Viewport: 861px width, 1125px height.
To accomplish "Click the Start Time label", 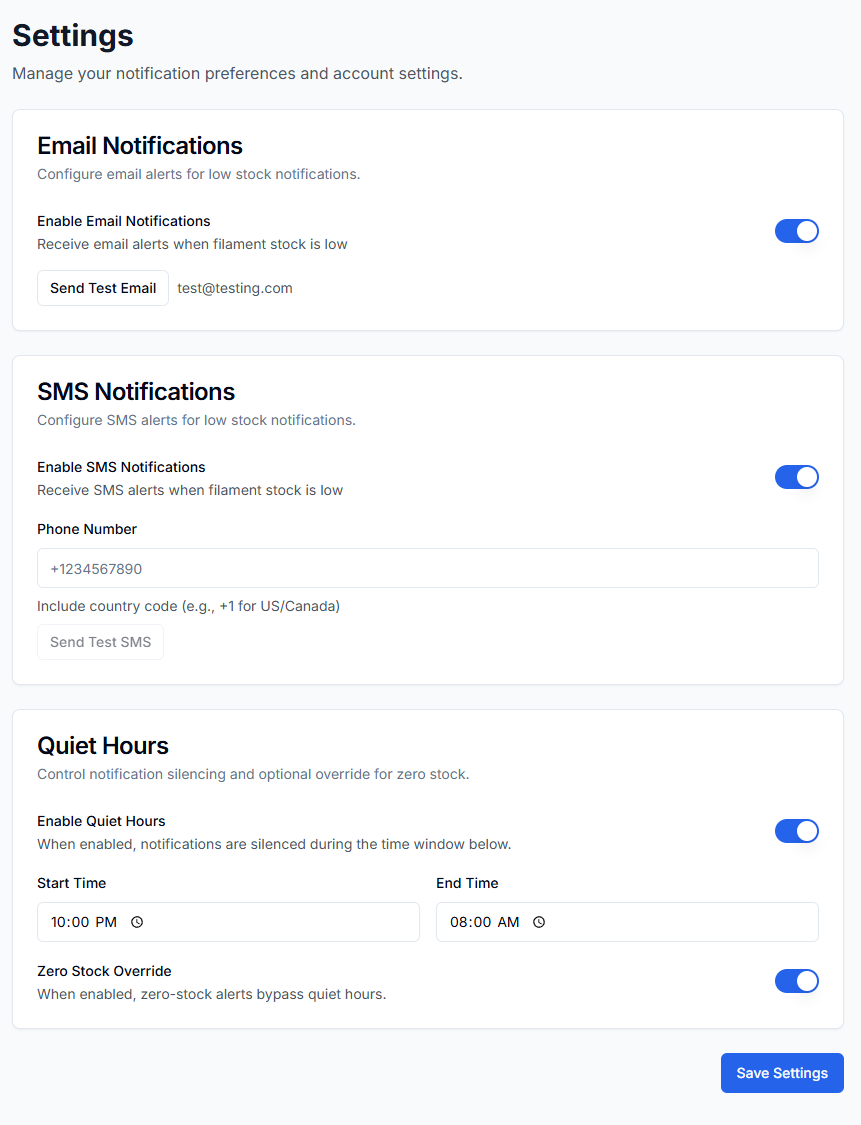I will (x=71, y=883).
